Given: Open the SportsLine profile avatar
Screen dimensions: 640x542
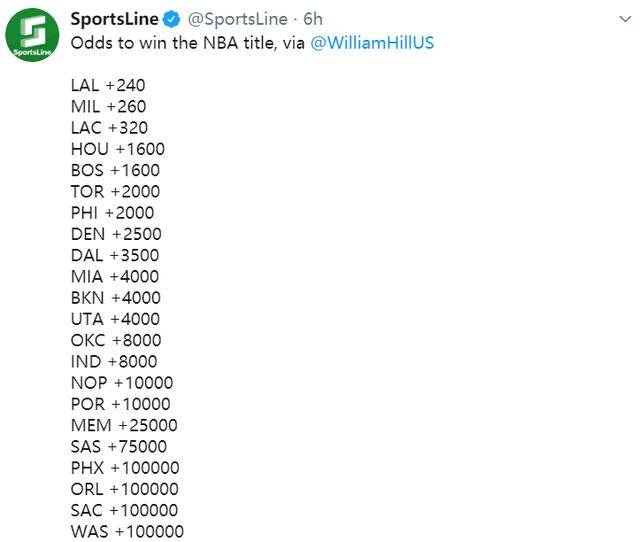Looking at the screenshot, I should coord(32,35).
